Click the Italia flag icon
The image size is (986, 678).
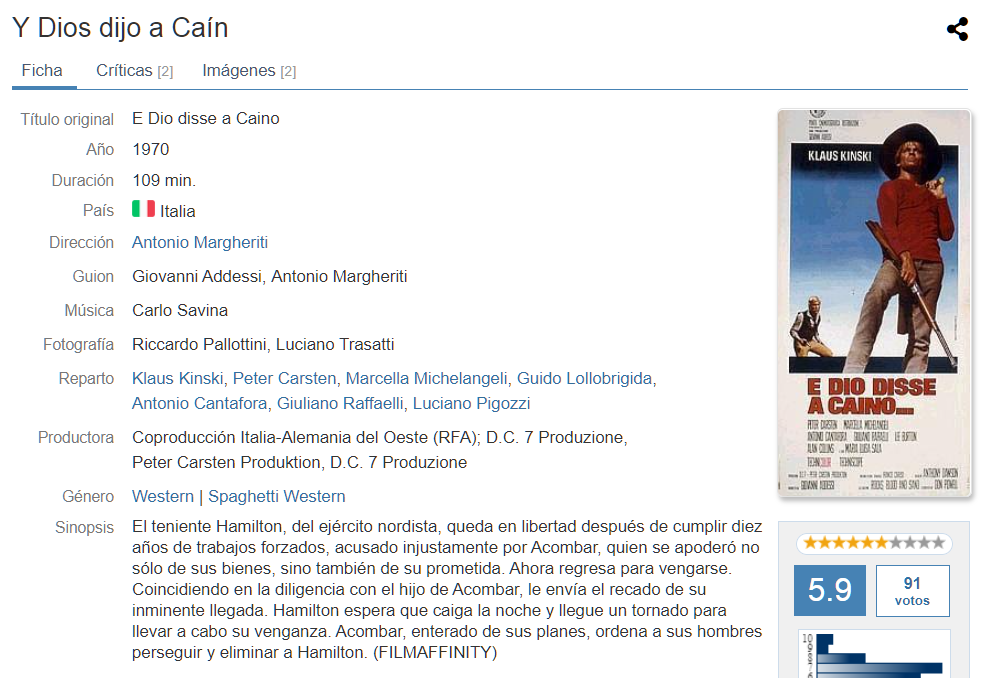143,208
